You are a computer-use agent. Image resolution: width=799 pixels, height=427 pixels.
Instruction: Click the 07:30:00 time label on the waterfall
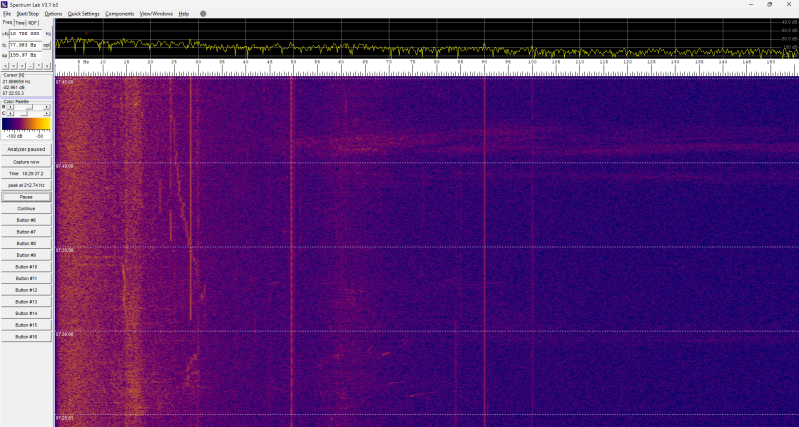(x=65, y=334)
